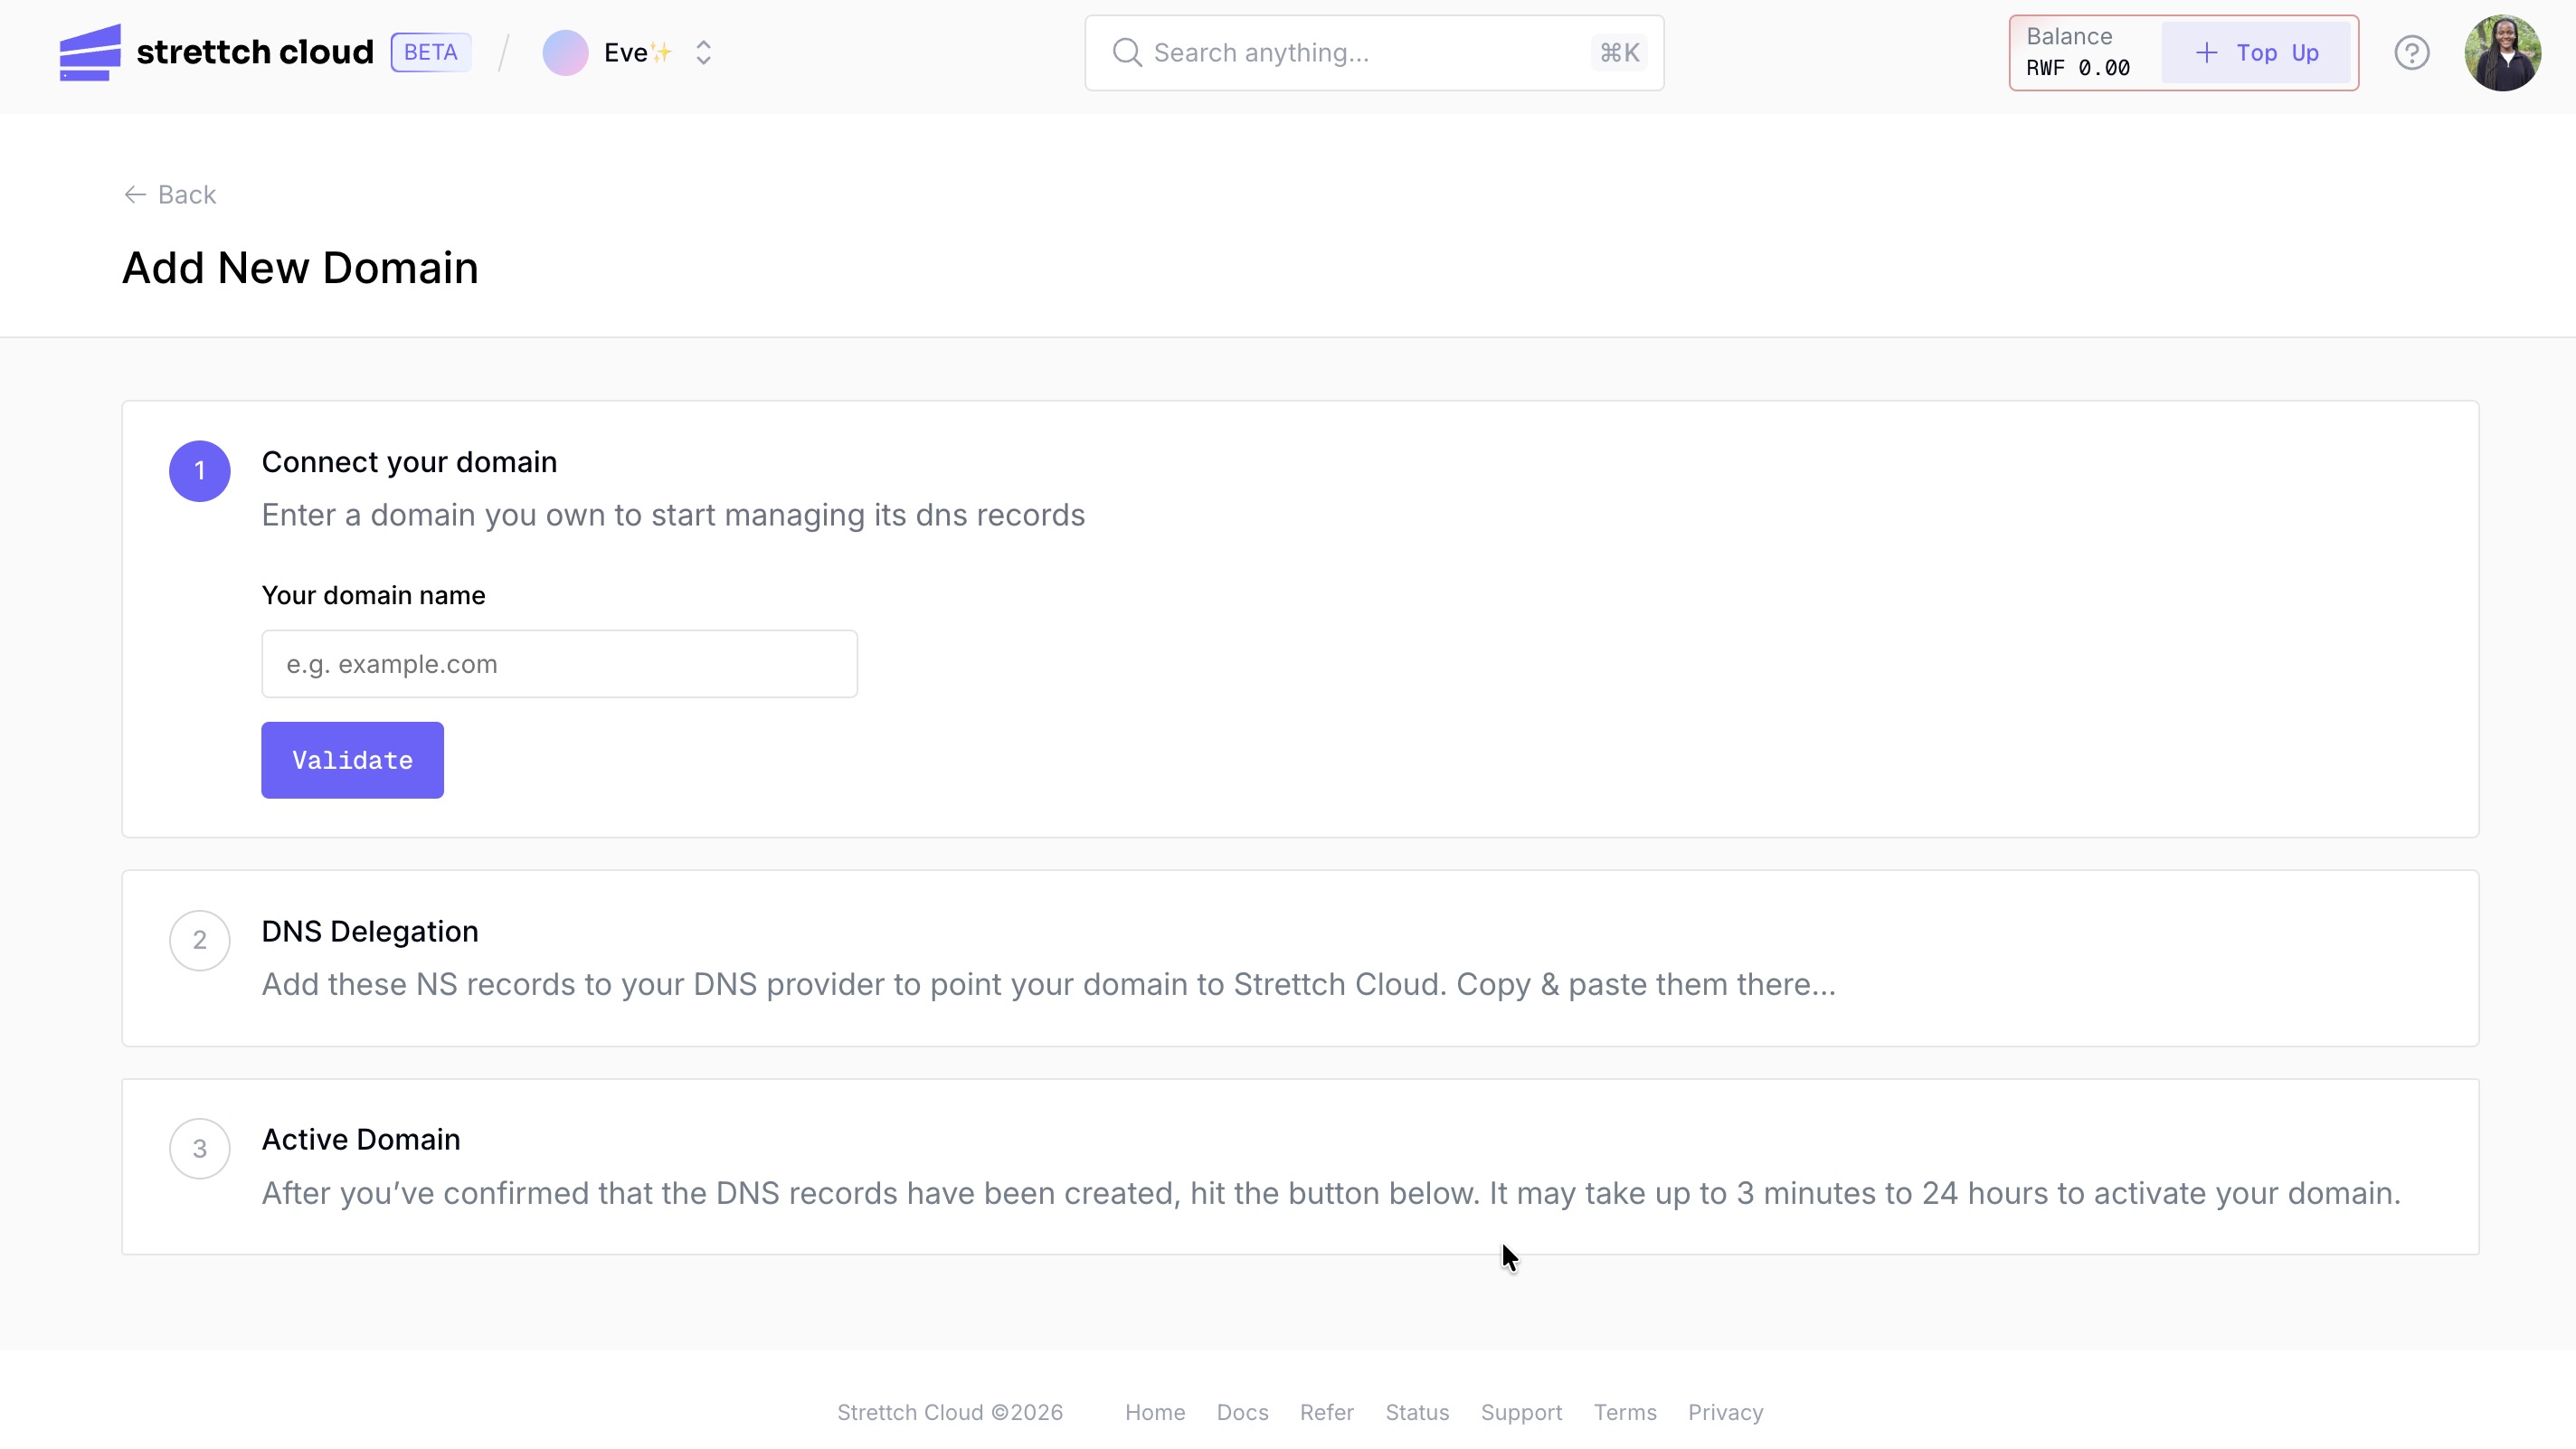Image resolution: width=2576 pixels, height=1449 pixels.
Task: Click the back arrow icon
Action: pos(135,194)
